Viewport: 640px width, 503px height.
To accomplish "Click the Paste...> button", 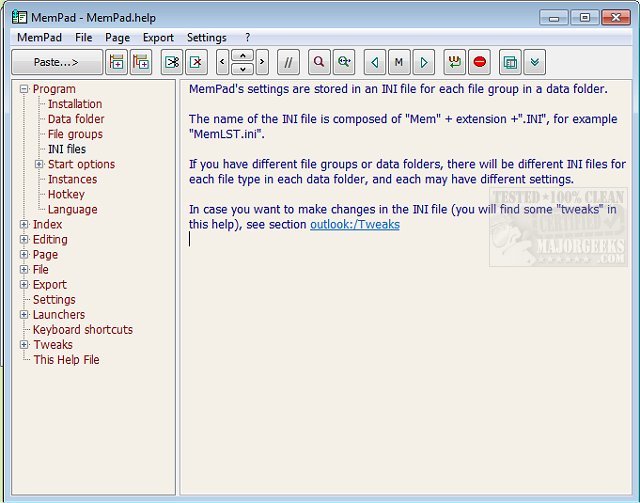I will click(x=57, y=62).
